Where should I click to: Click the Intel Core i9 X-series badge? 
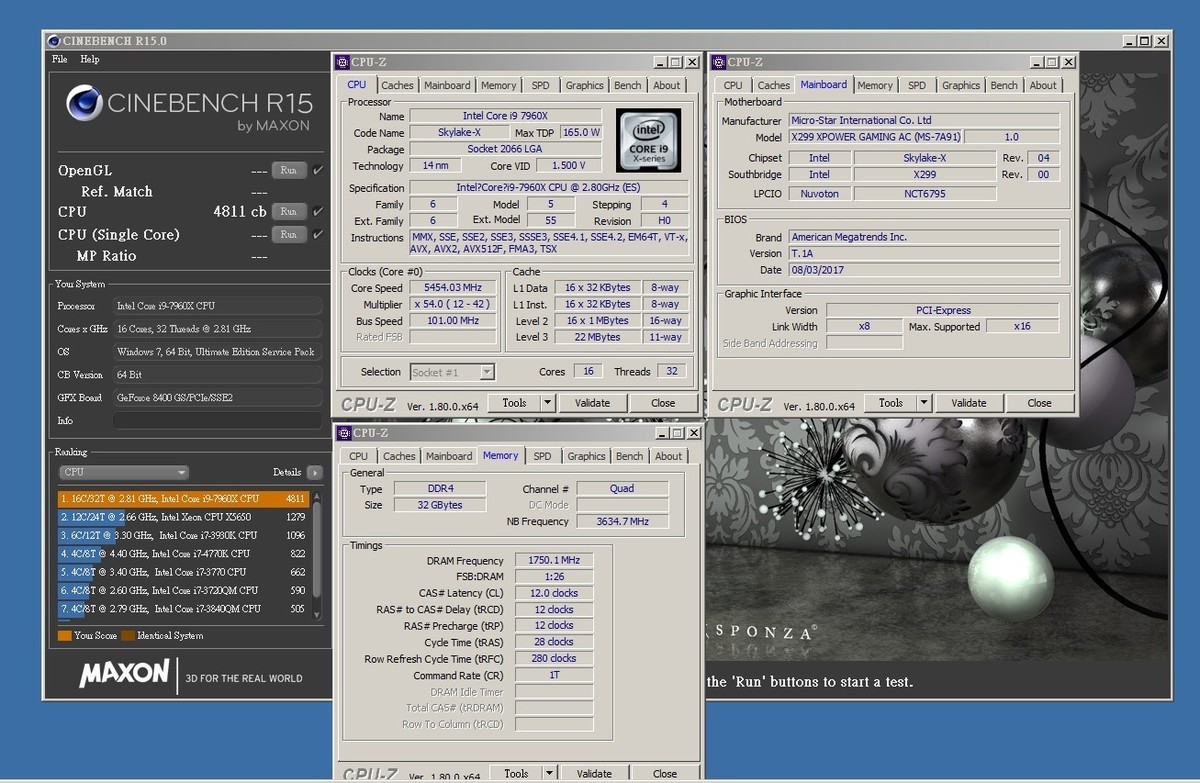(x=648, y=140)
